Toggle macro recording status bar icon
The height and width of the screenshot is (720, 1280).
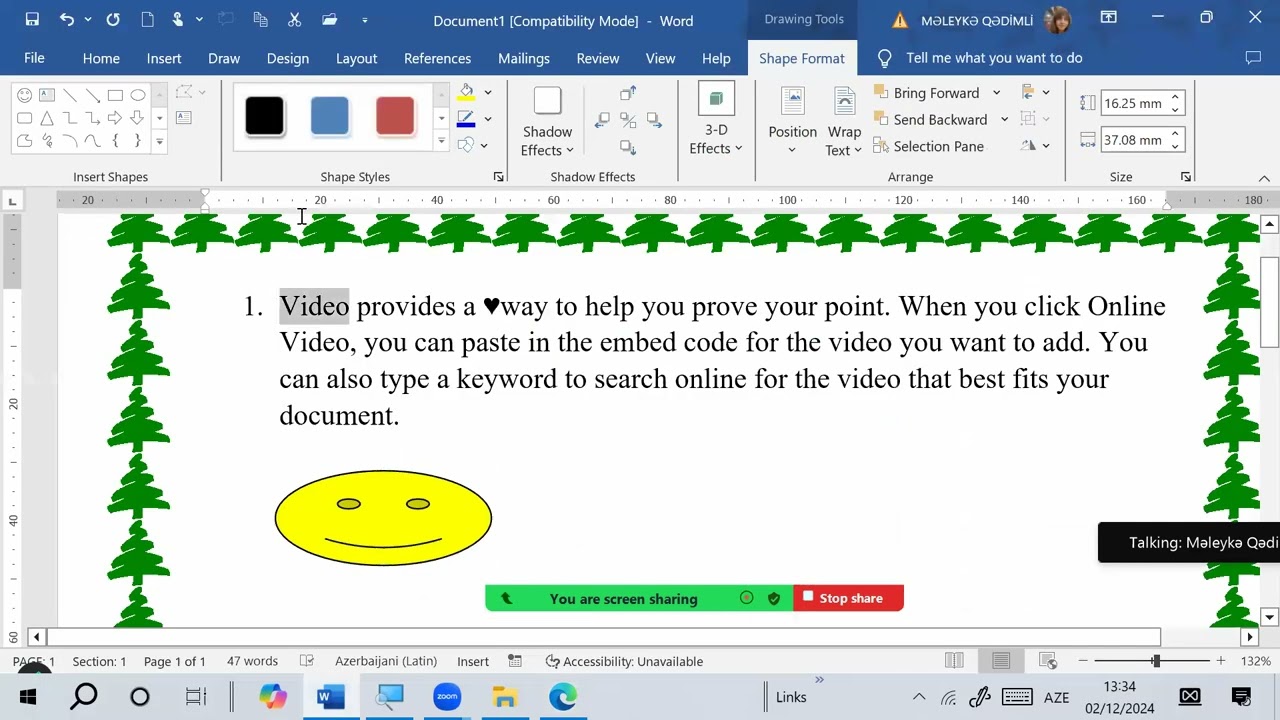pos(515,661)
